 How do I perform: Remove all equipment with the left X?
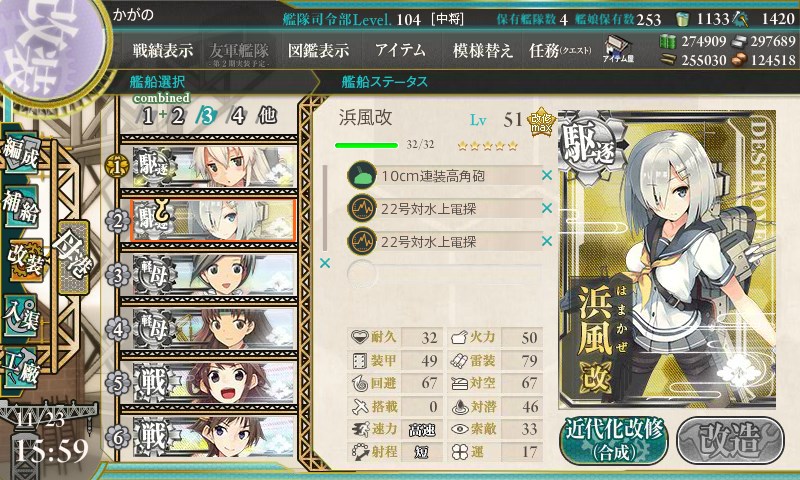pos(325,263)
